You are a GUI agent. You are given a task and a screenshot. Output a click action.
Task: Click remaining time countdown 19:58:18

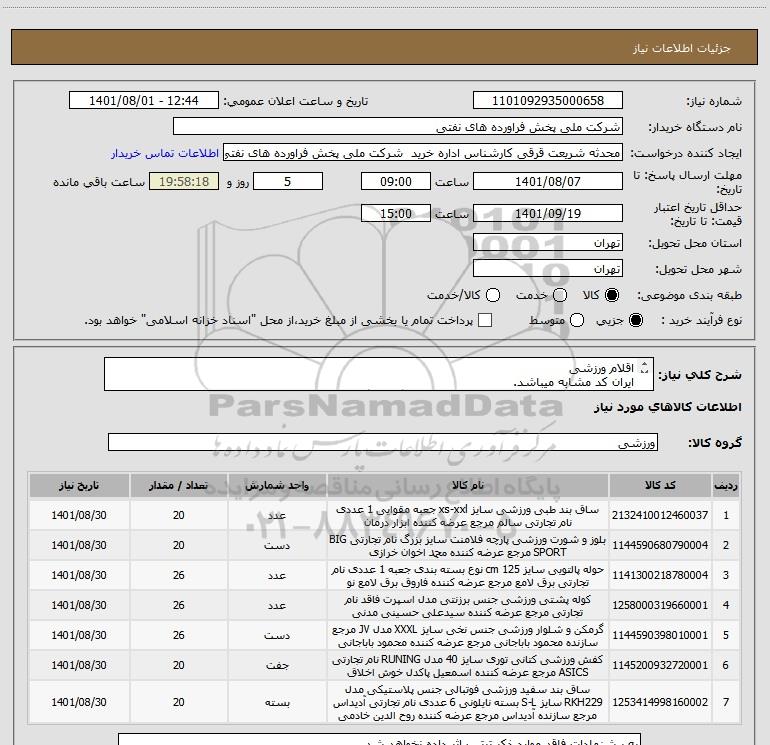(184, 181)
